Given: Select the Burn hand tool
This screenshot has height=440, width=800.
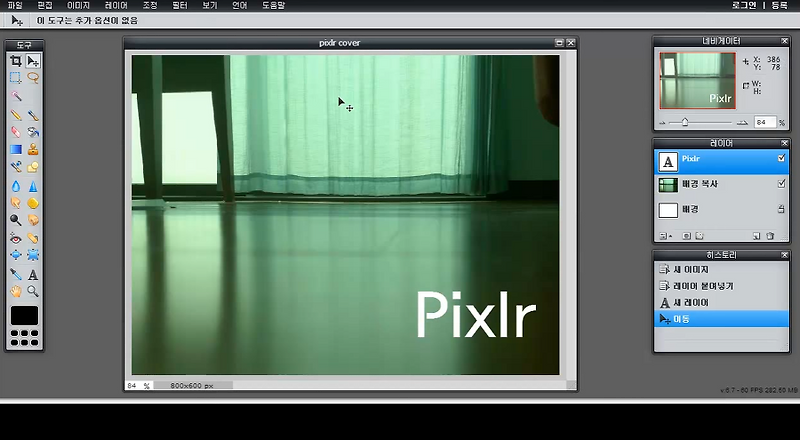Looking at the screenshot, I should click(x=33, y=220).
